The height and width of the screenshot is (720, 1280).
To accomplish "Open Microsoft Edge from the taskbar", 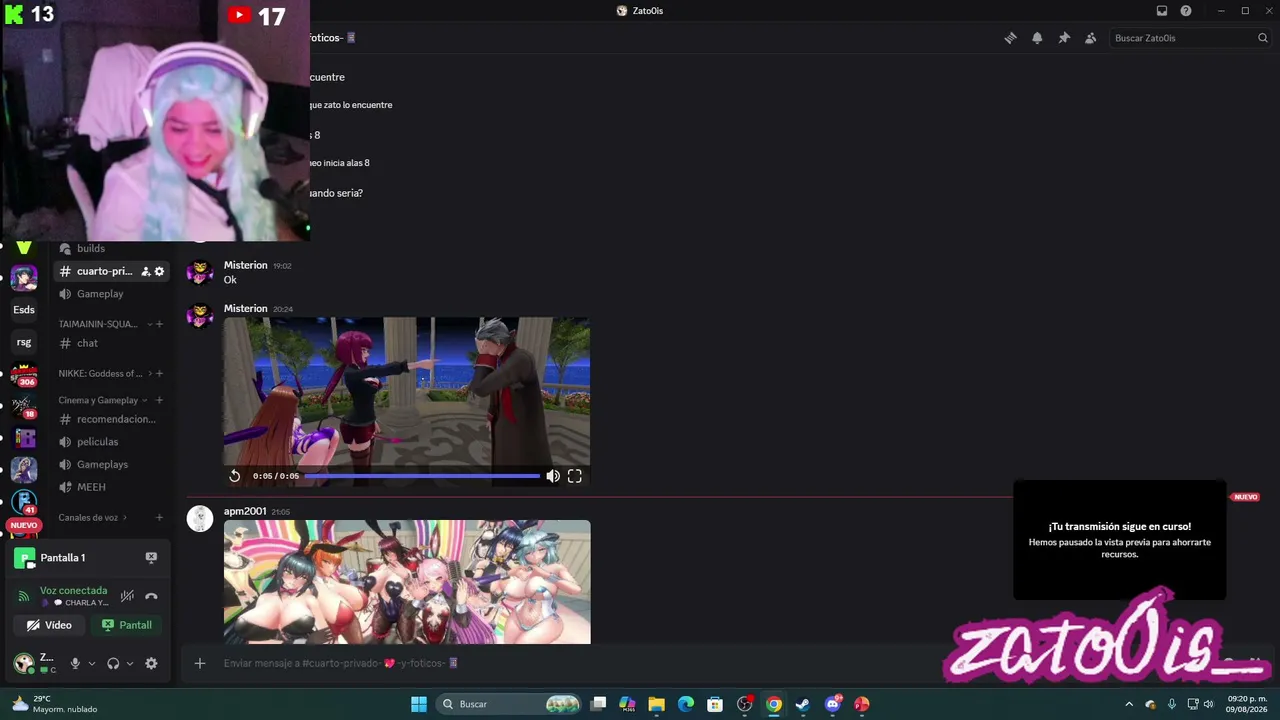I will coord(686,704).
